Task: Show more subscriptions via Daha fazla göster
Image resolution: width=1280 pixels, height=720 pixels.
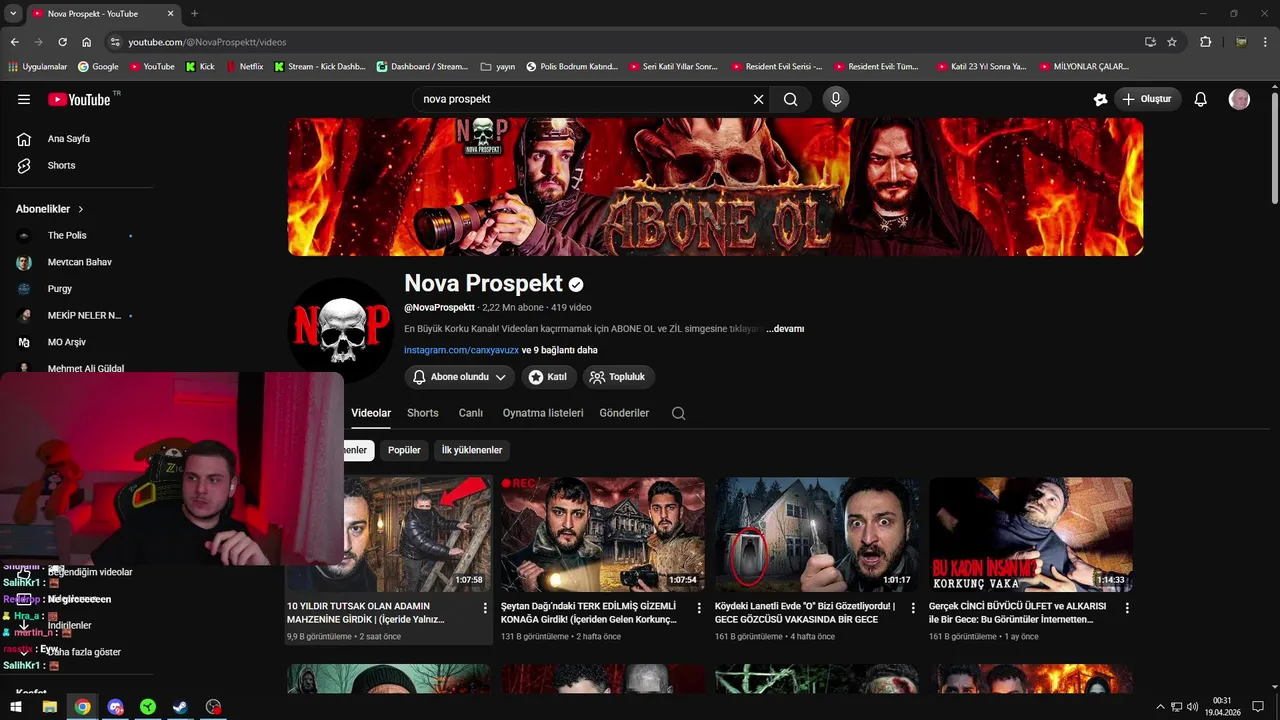Action: pyautogui.click(x=84, y=652)
